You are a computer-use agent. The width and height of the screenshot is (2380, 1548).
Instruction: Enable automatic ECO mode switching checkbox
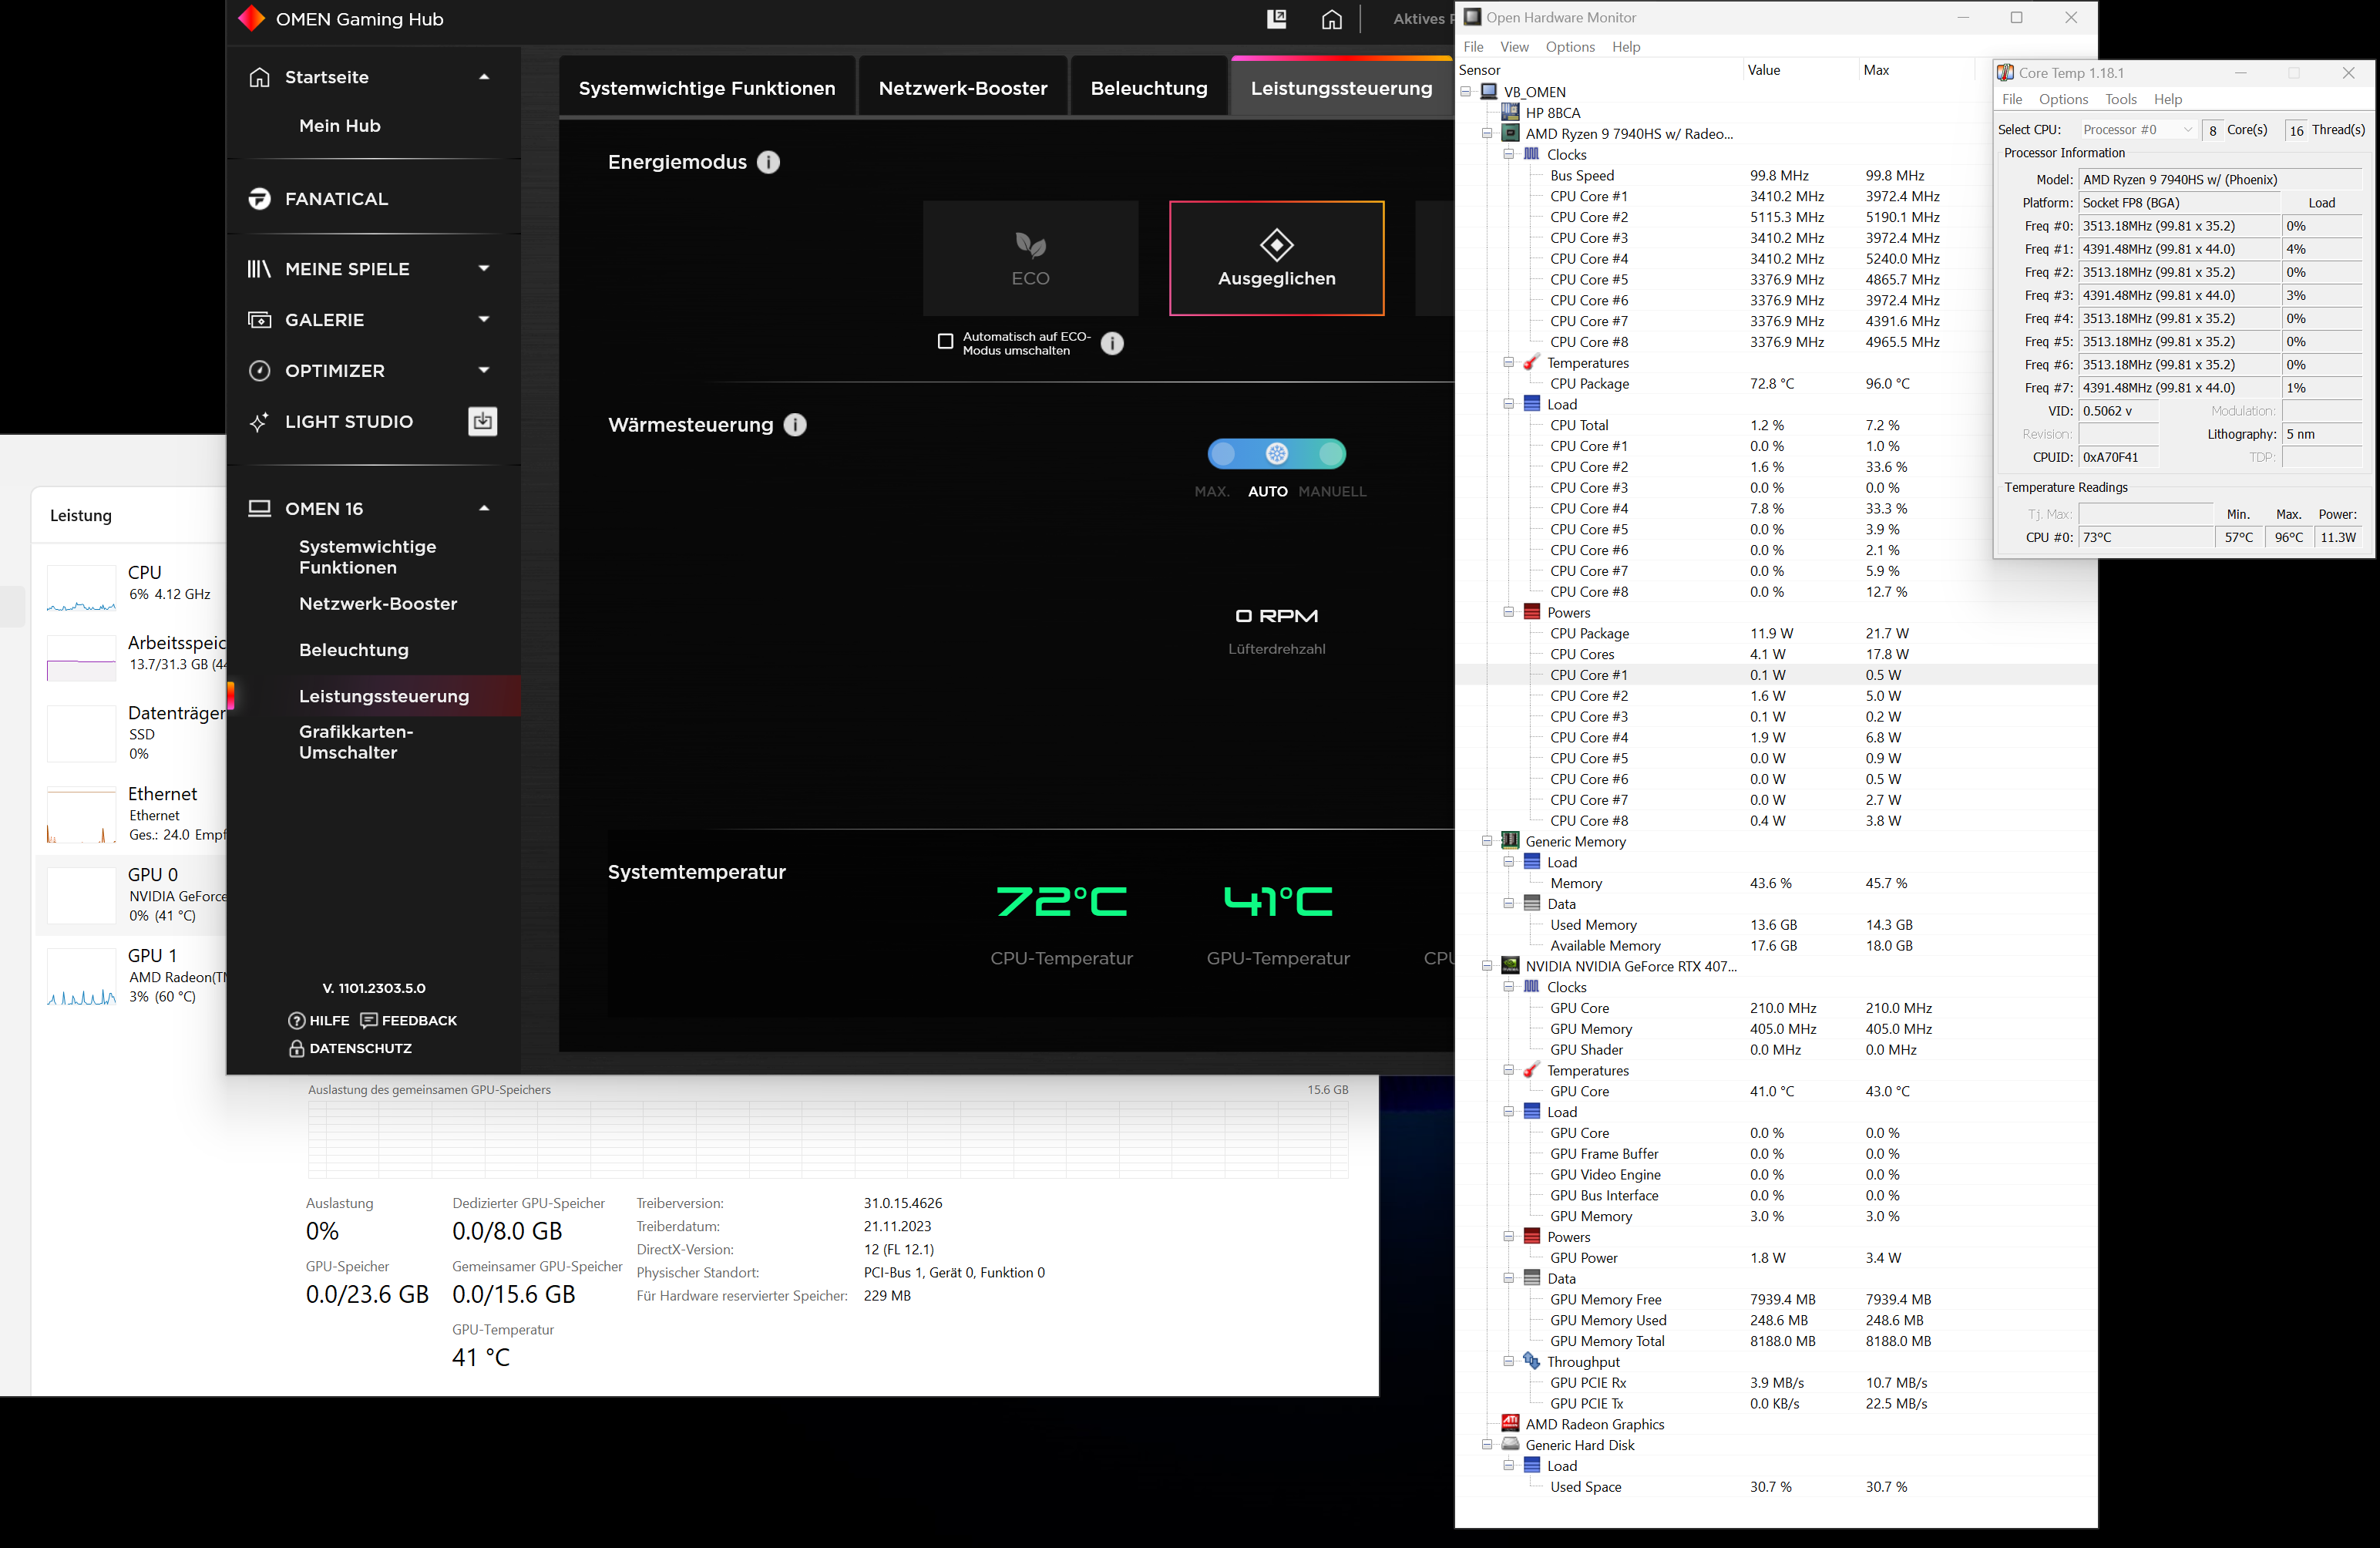click(x=945, y=341)
